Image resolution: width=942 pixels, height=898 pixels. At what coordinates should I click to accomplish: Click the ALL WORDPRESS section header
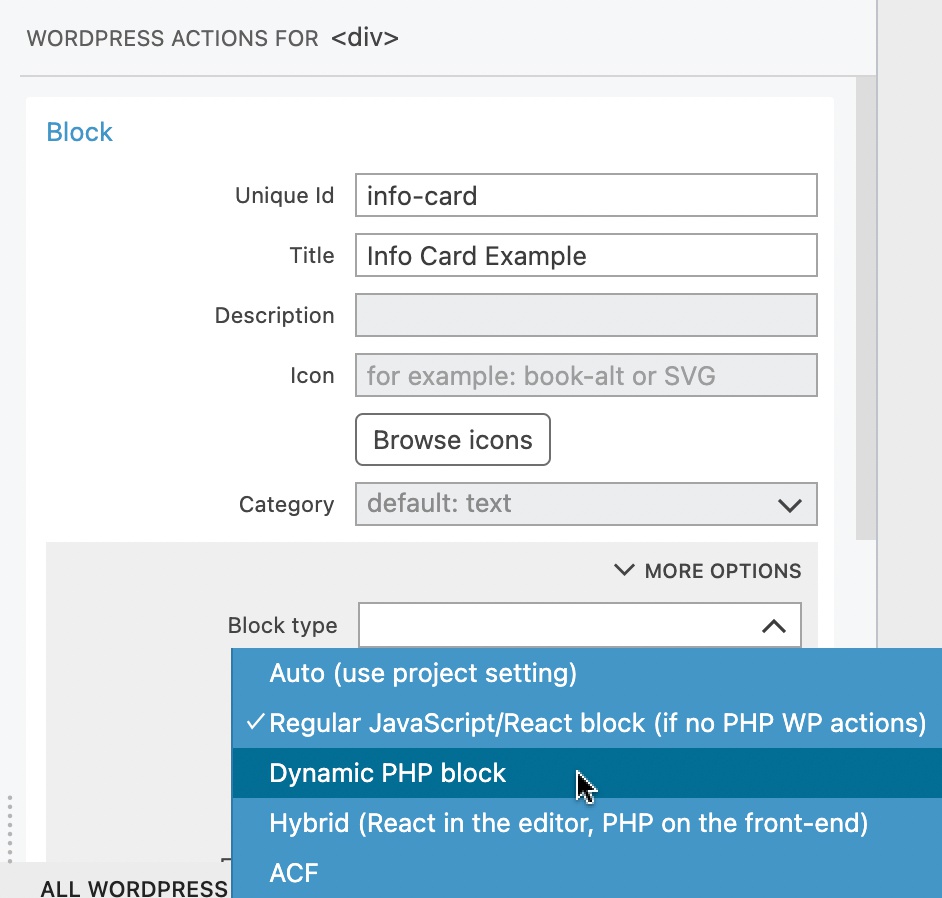134,888
